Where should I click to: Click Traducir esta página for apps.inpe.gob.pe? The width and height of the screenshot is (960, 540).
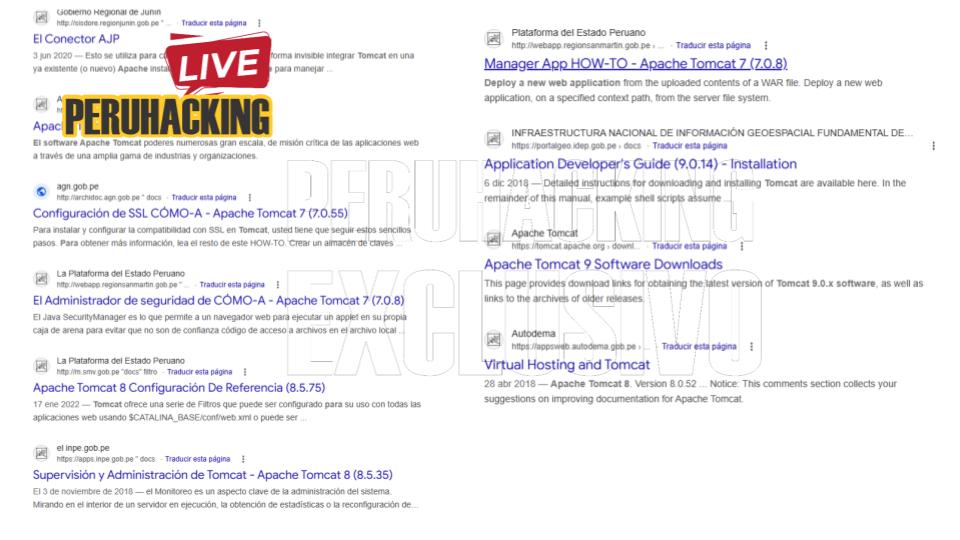click(x=198, y=459)
